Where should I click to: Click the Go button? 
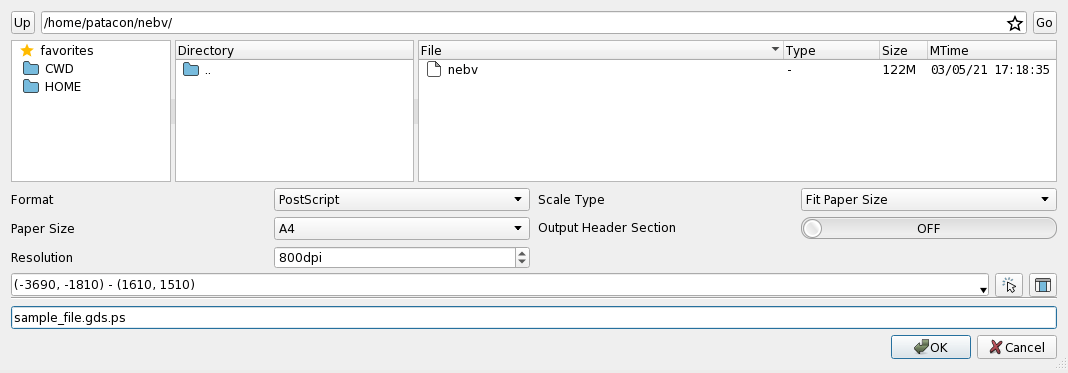(1044, 22)
